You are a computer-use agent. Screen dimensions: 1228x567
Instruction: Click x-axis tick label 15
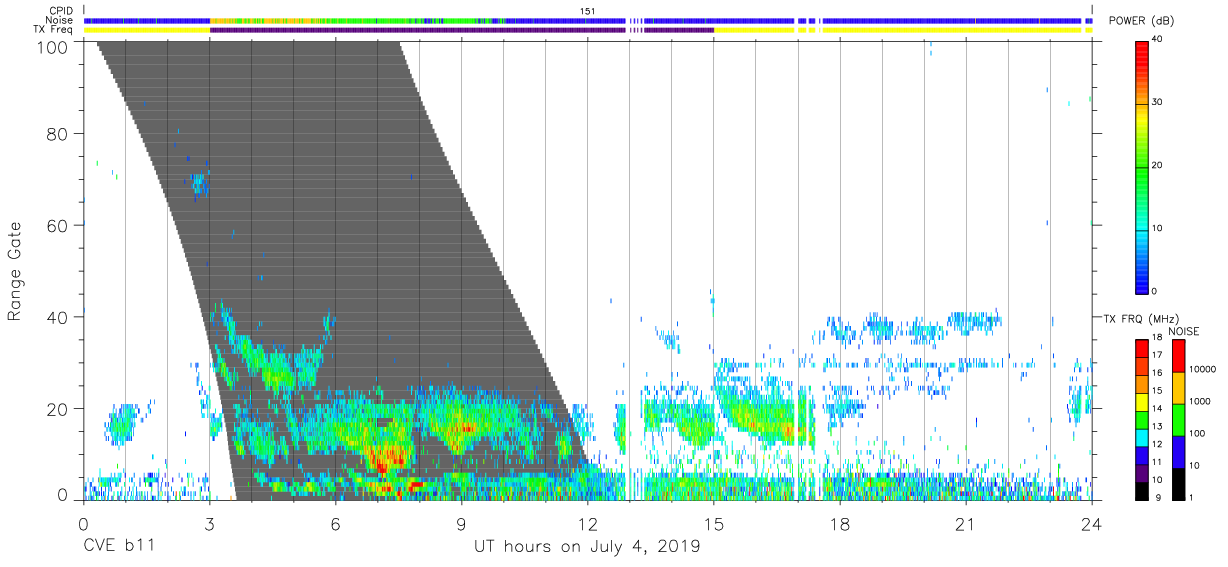(713, 523)
